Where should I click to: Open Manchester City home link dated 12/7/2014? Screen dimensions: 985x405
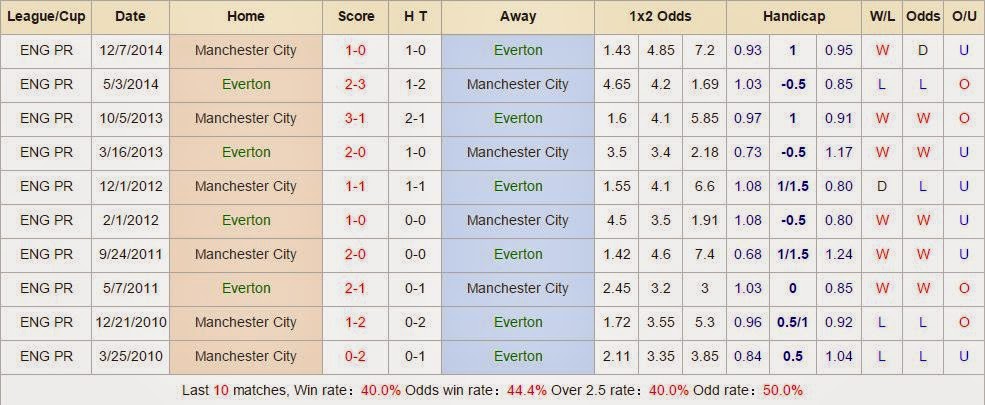(245, 50)
